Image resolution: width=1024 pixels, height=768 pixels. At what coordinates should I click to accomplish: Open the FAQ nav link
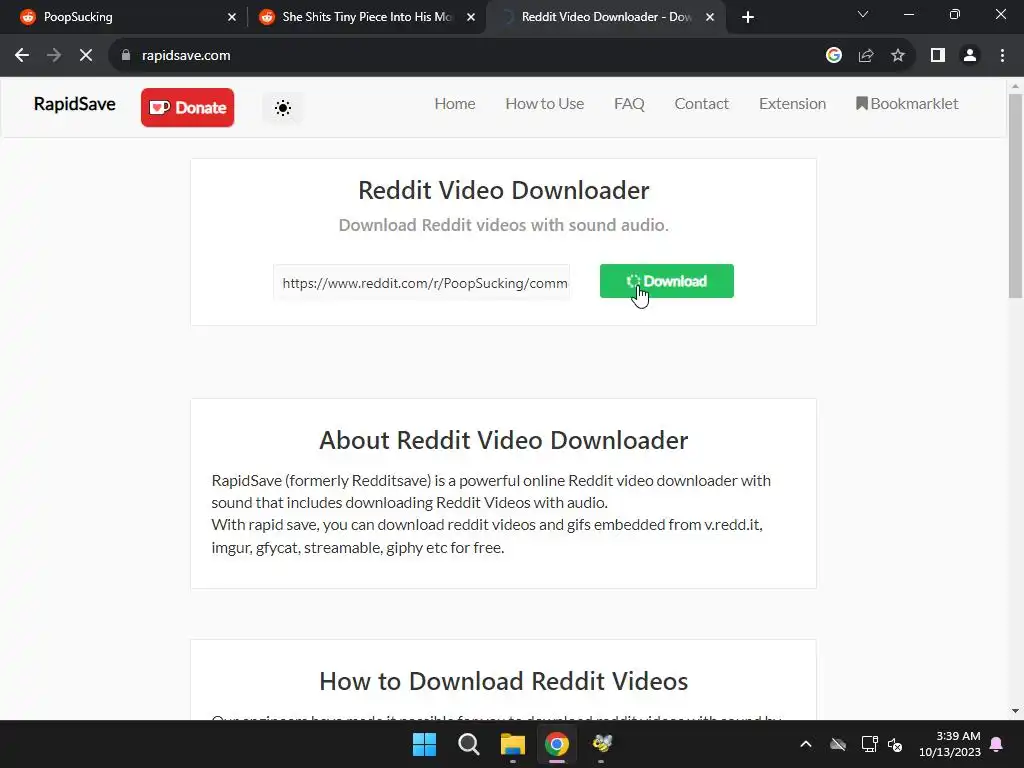pos(629,104)
